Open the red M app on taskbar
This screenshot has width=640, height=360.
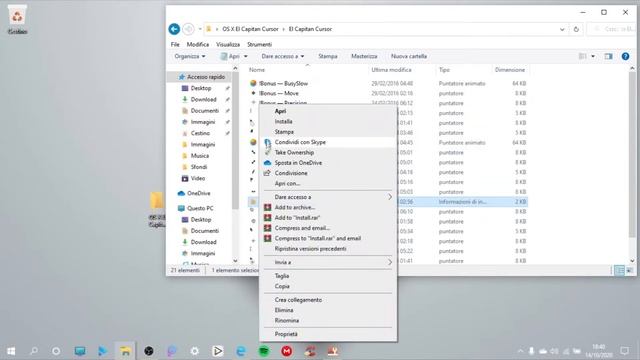[x=287, y=351]
